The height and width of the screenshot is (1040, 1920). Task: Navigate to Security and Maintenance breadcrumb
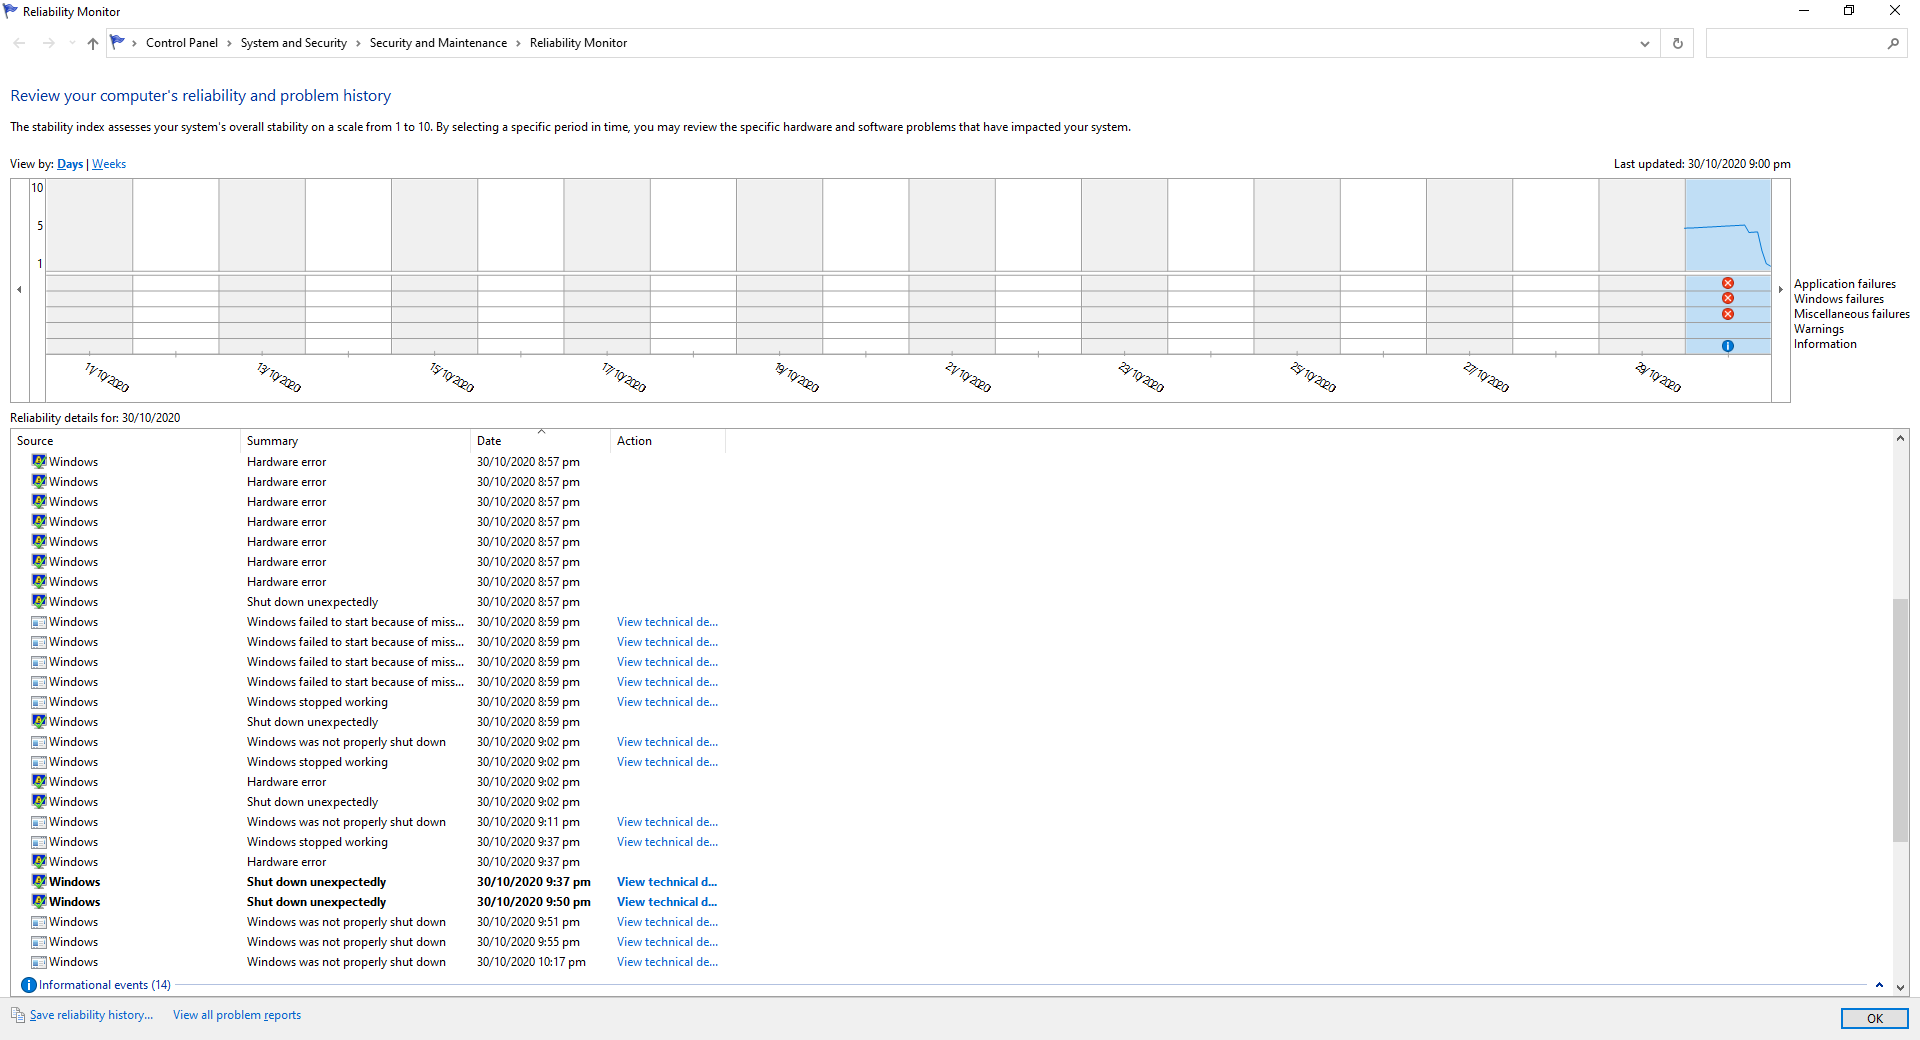coord(438,43)
